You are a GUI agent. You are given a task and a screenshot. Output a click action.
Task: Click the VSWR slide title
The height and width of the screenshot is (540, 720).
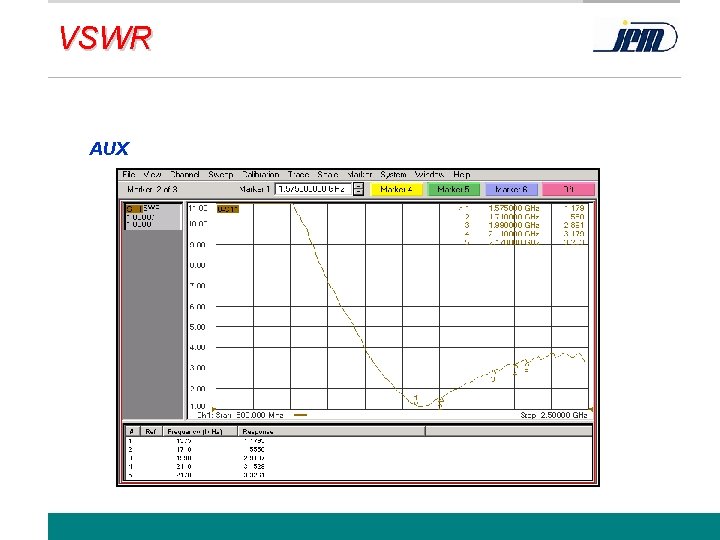105,38
